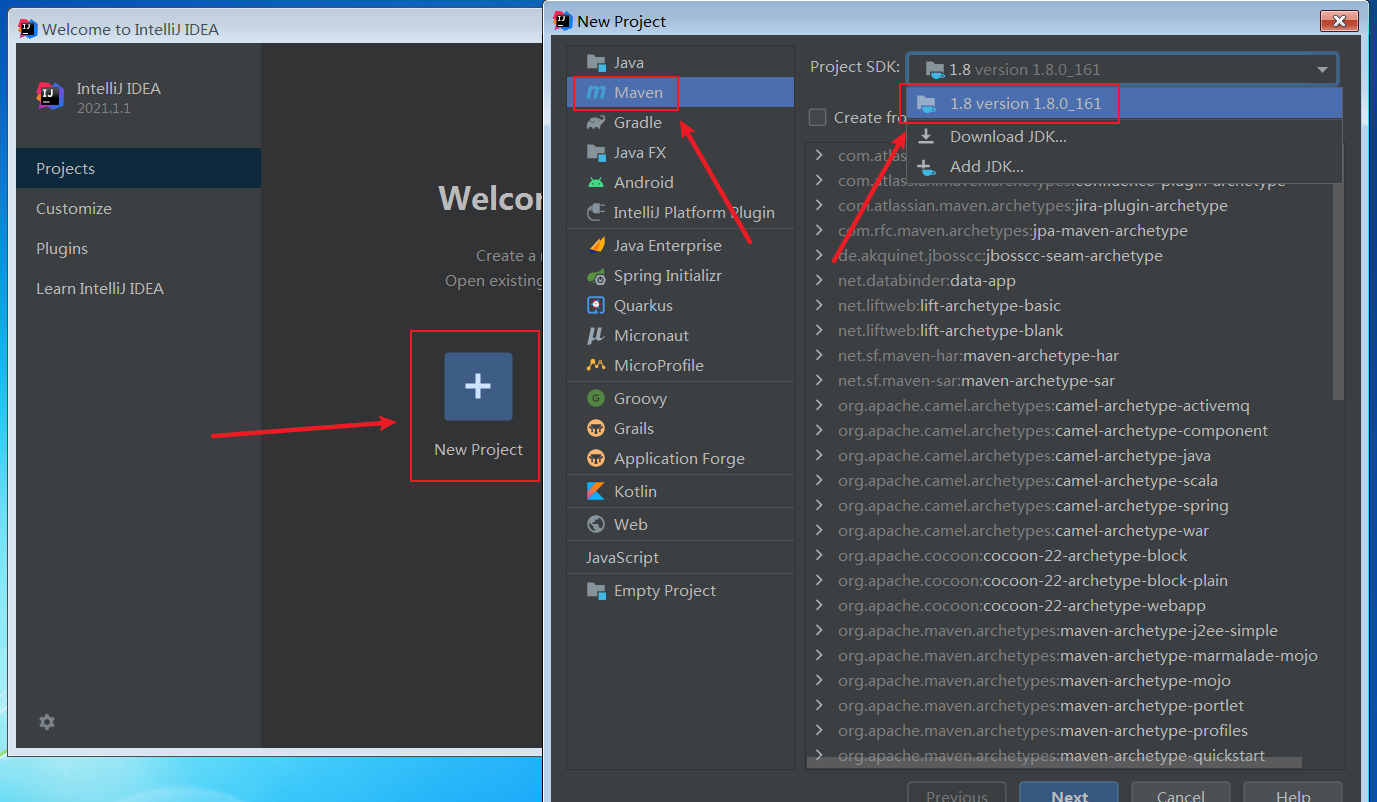Select the Java Enterprise project type

coord(680,245)
